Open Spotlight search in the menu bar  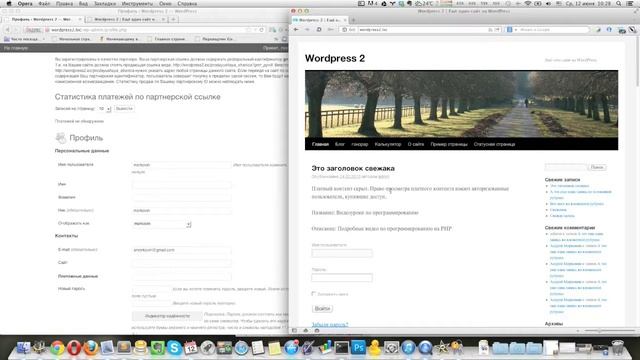tap(619, 3)
